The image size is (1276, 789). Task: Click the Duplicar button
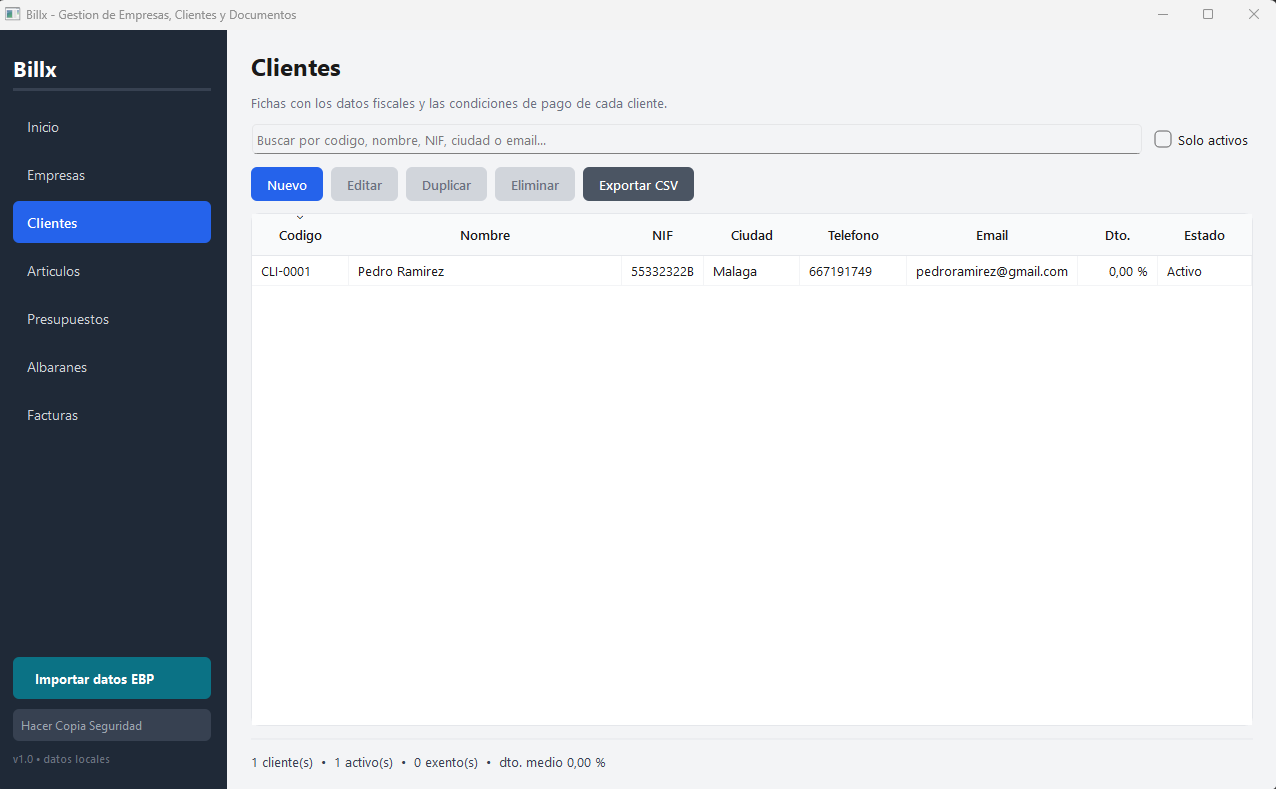tap(446, 185)
